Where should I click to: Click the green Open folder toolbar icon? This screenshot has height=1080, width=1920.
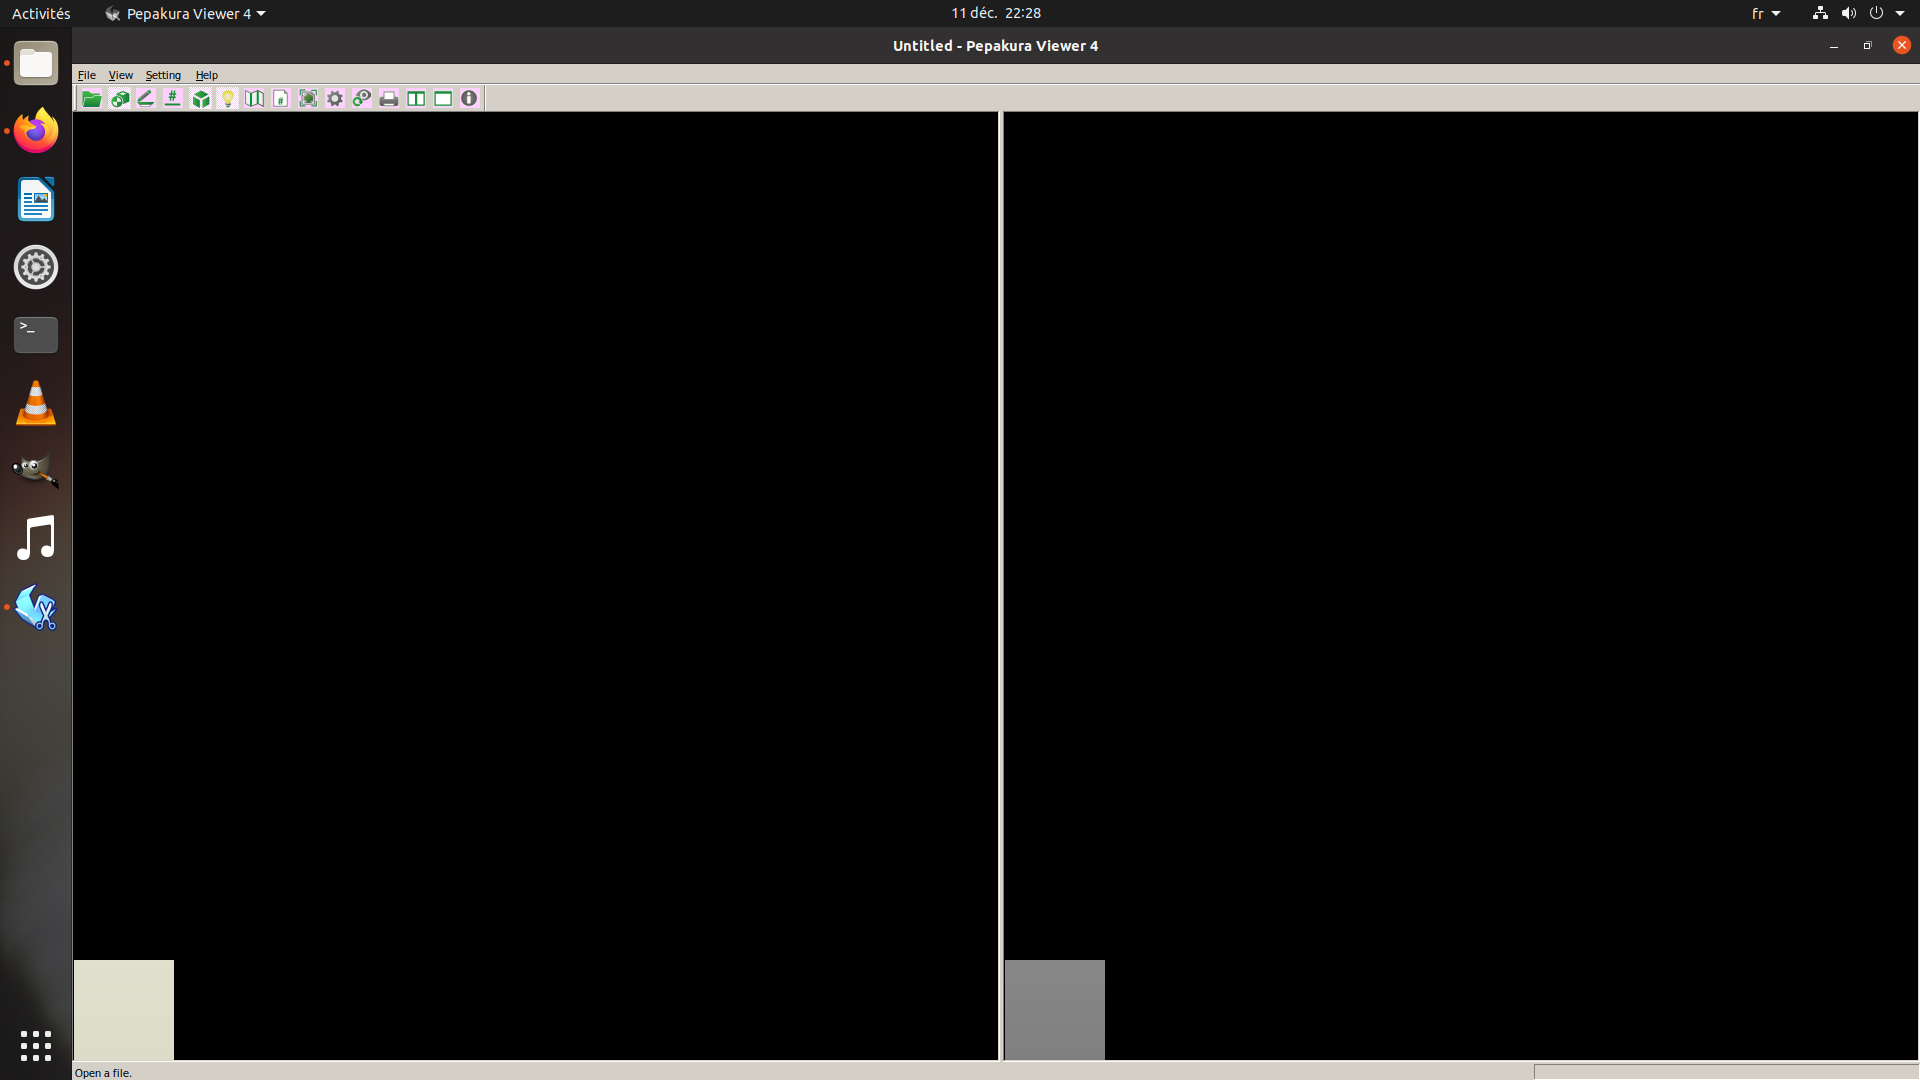coord(91,98)
